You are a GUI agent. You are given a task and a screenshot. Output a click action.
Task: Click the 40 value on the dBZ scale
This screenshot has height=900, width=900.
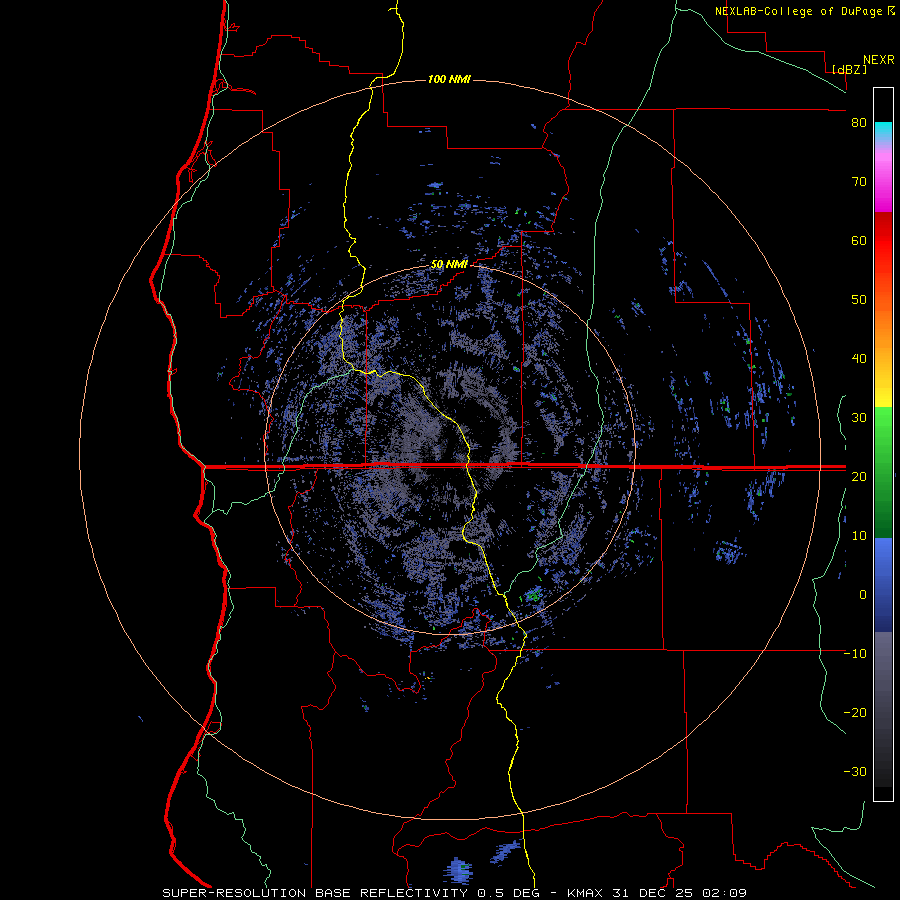pyautogui.click(x=859, y=359)
